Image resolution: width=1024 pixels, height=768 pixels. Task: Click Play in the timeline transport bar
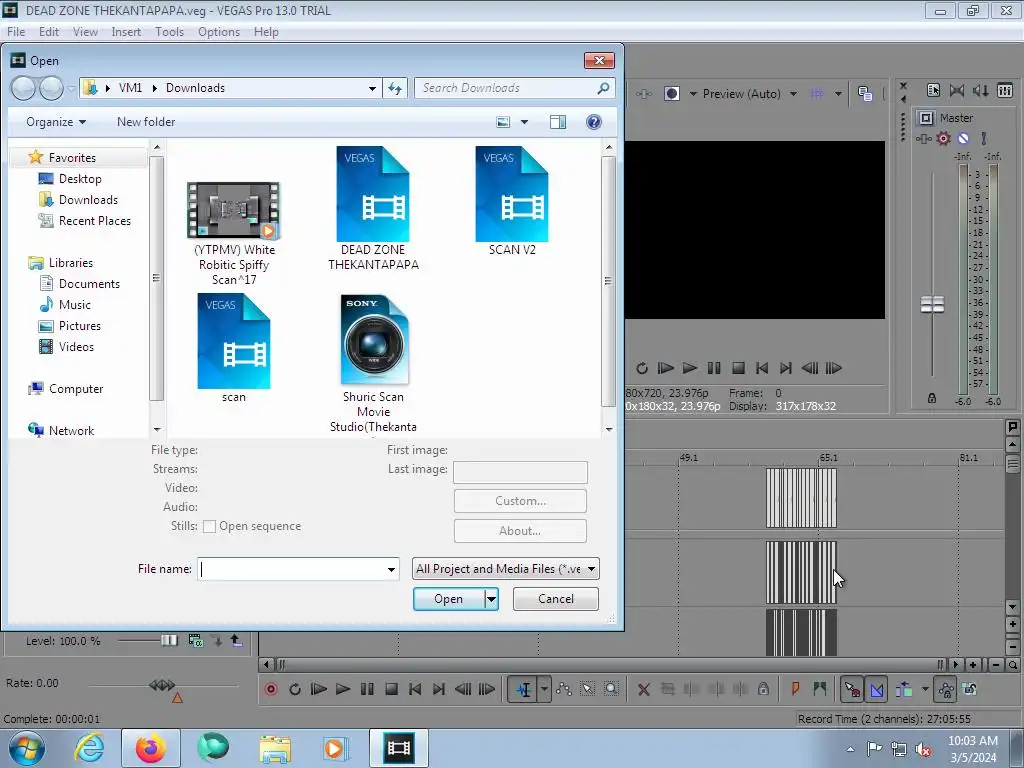tap(343, 689)
